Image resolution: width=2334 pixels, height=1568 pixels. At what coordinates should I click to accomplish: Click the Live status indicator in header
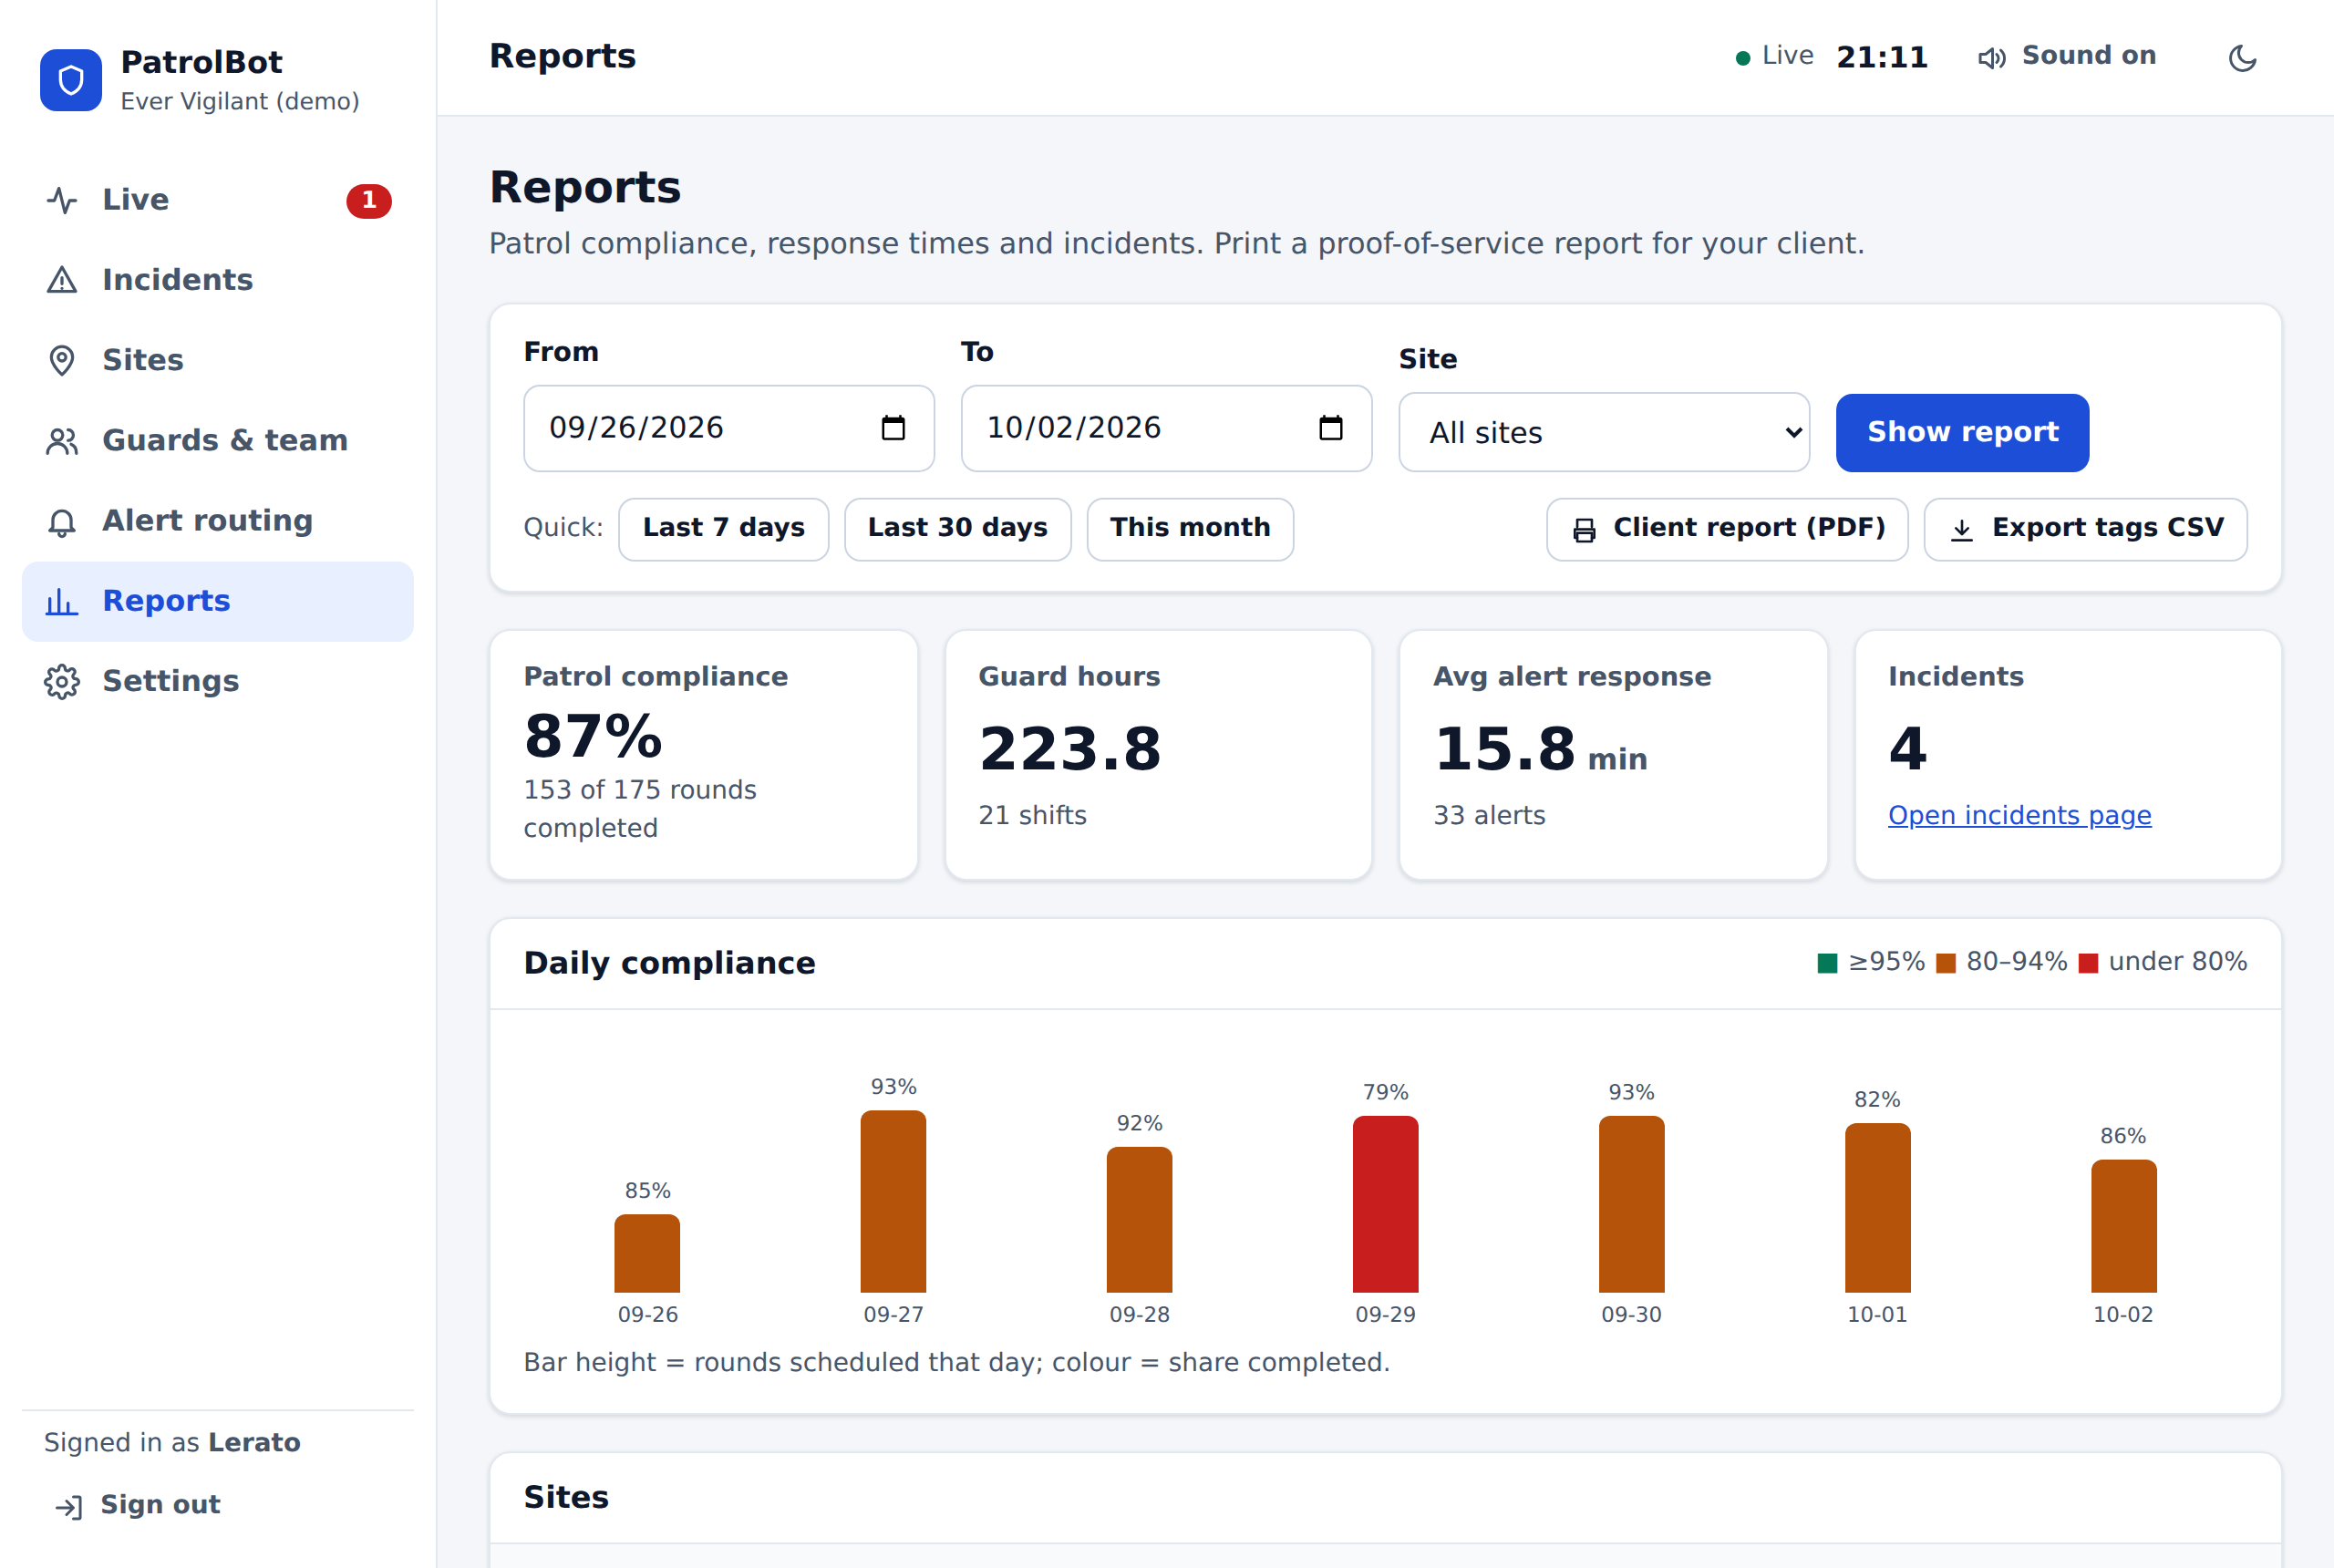[1775, 56]
